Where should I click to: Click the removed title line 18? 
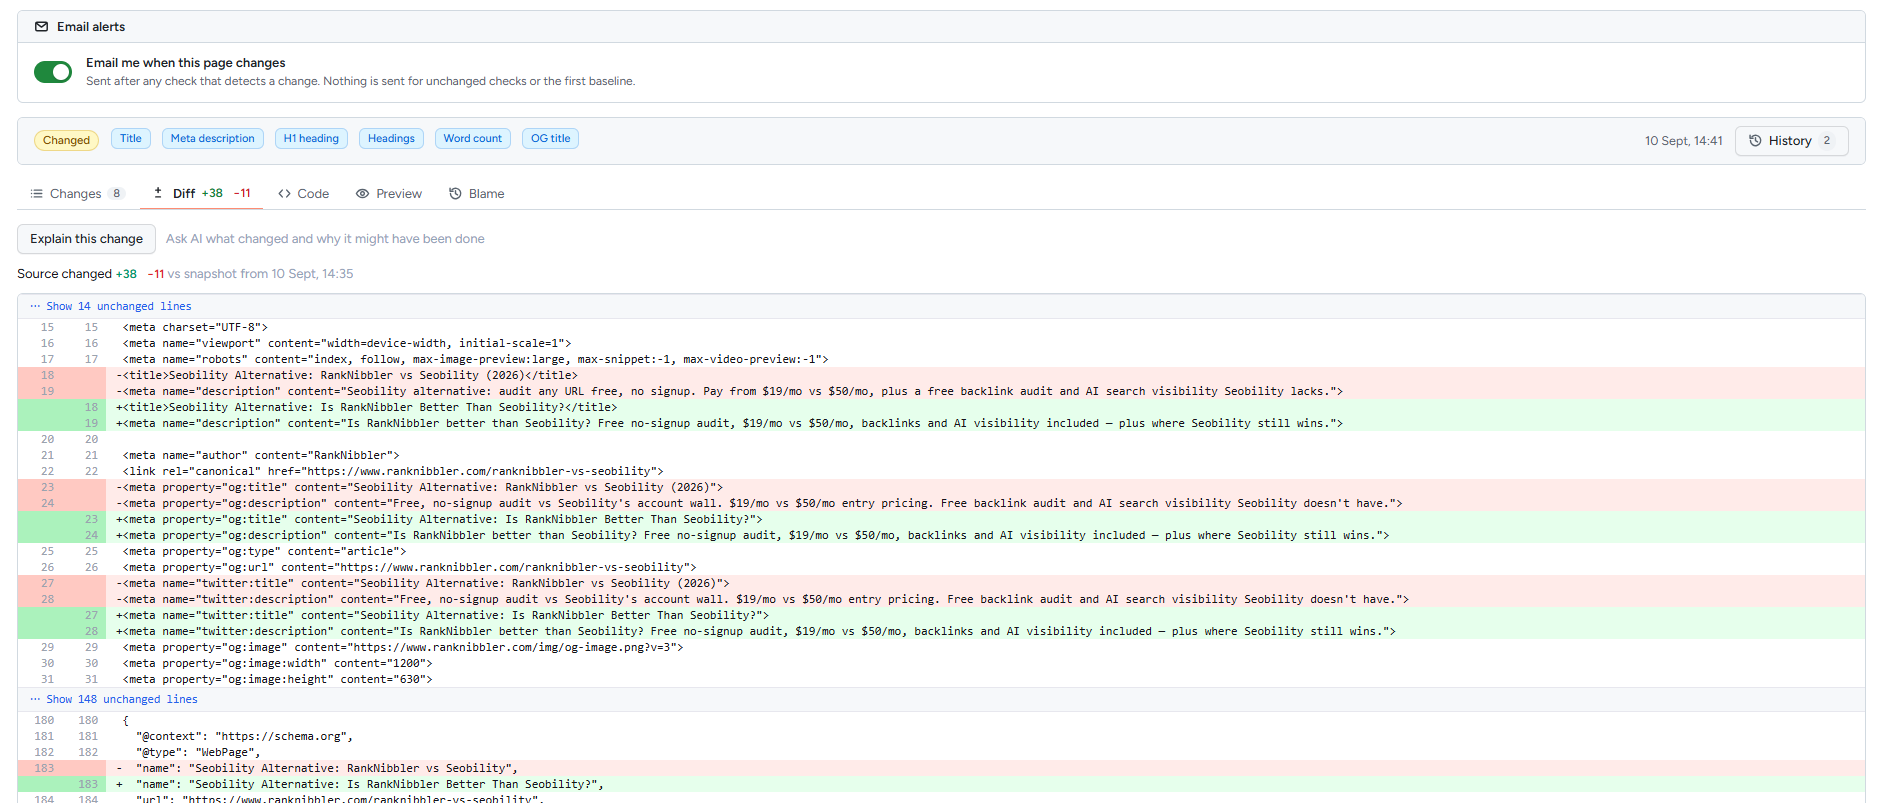pyautogui.click(x=941, y=375)
